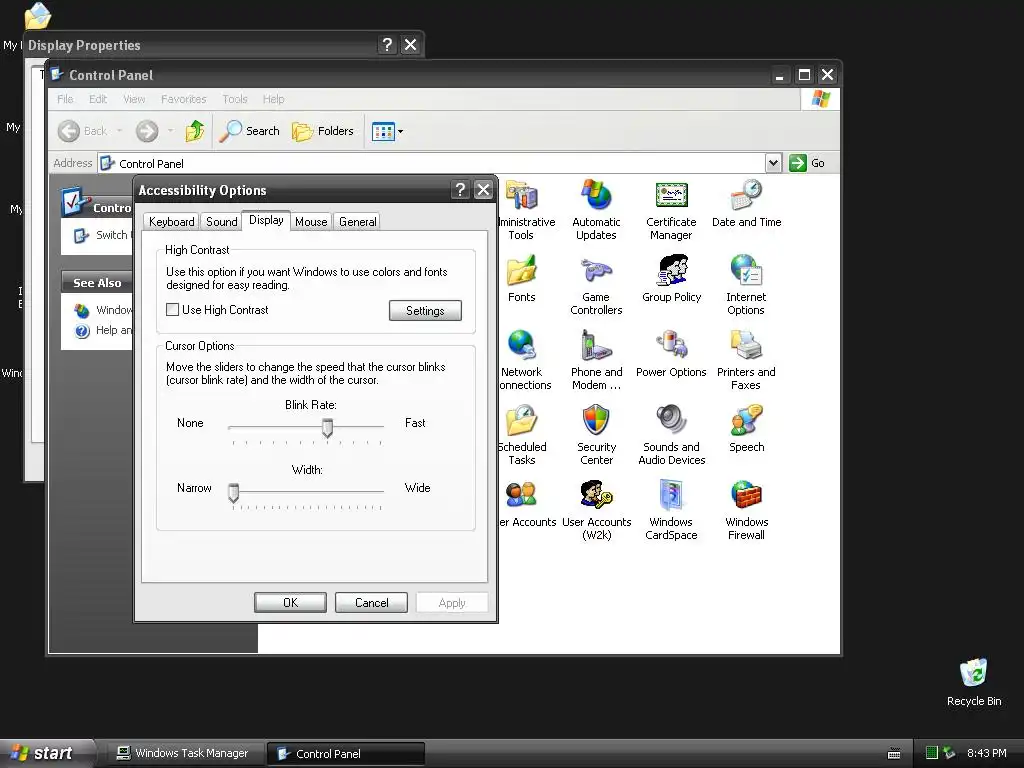
Task: Open the Favorites menu
Action: 184,99
